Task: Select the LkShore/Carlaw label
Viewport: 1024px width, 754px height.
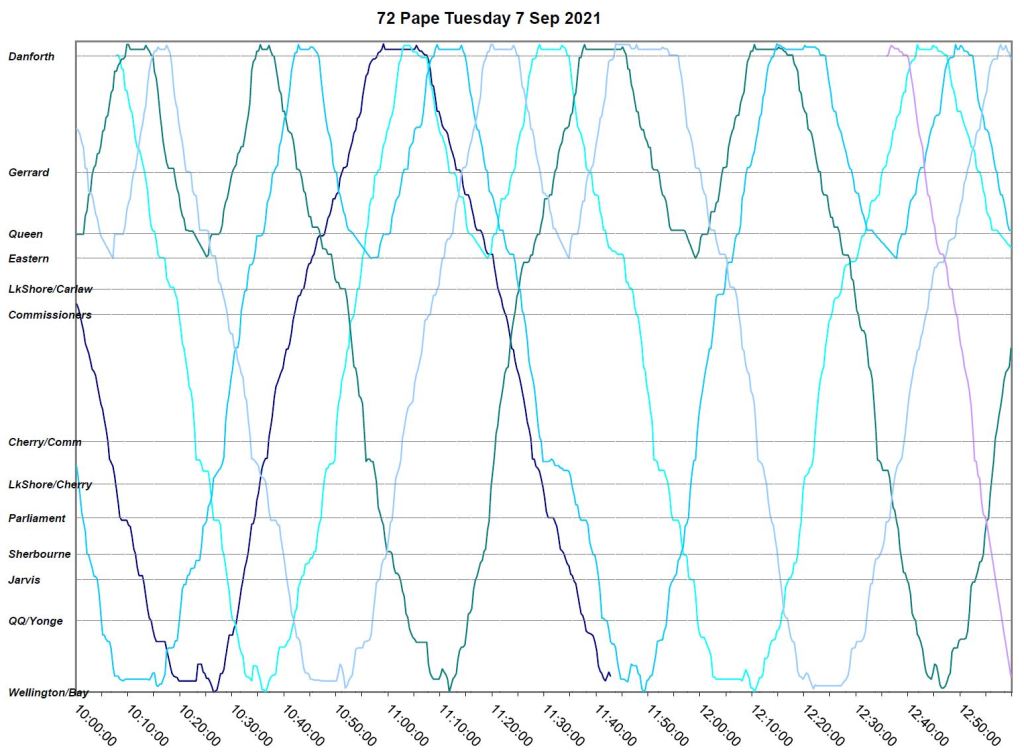Action: click(x=50, y=289)
